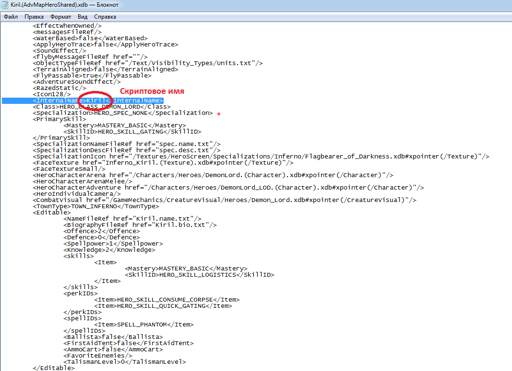This screenshot has height=371, width=512.
Task: Click the HERO_SKILL_LOGISTICS SkillID line
Action: (199, 275)
